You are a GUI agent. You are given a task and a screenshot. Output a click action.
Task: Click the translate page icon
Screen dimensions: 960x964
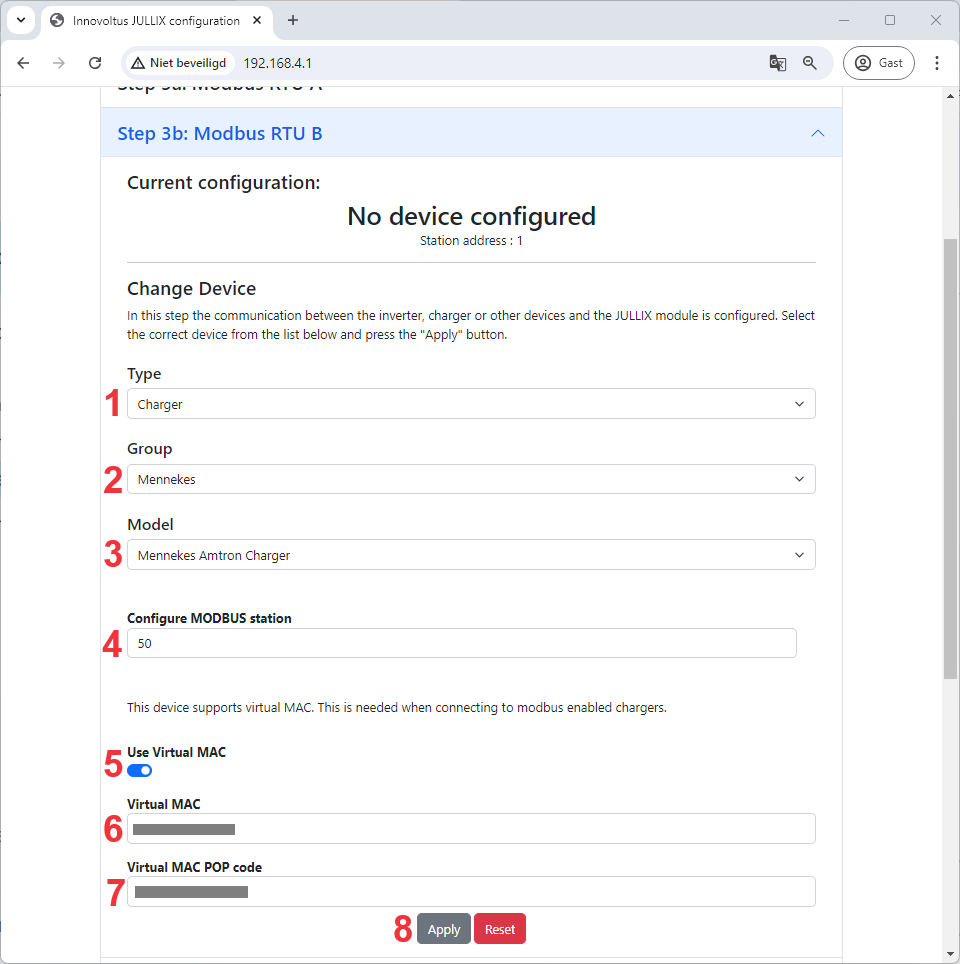[x=777, y=63]
